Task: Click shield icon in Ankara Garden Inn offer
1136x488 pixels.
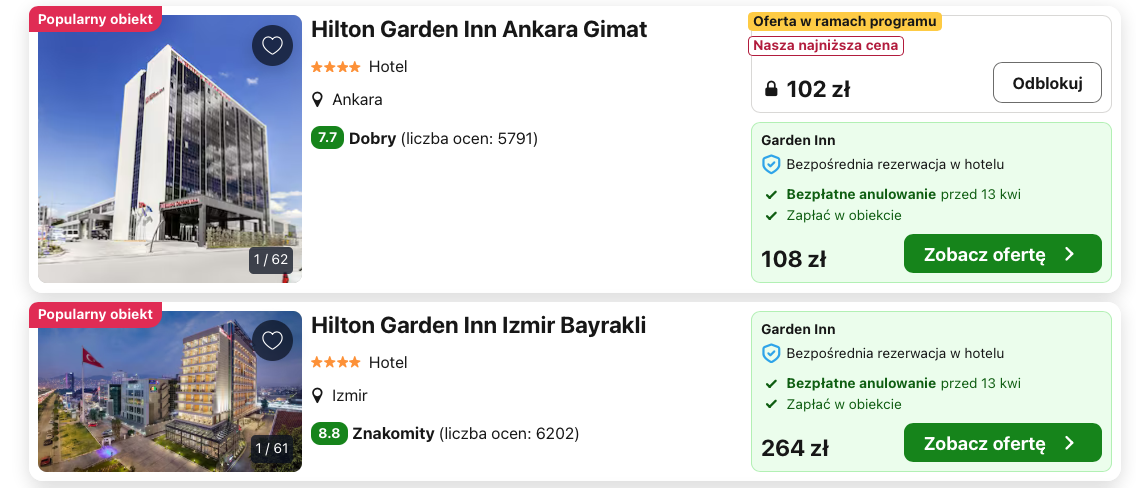Action: coord(770,164)
